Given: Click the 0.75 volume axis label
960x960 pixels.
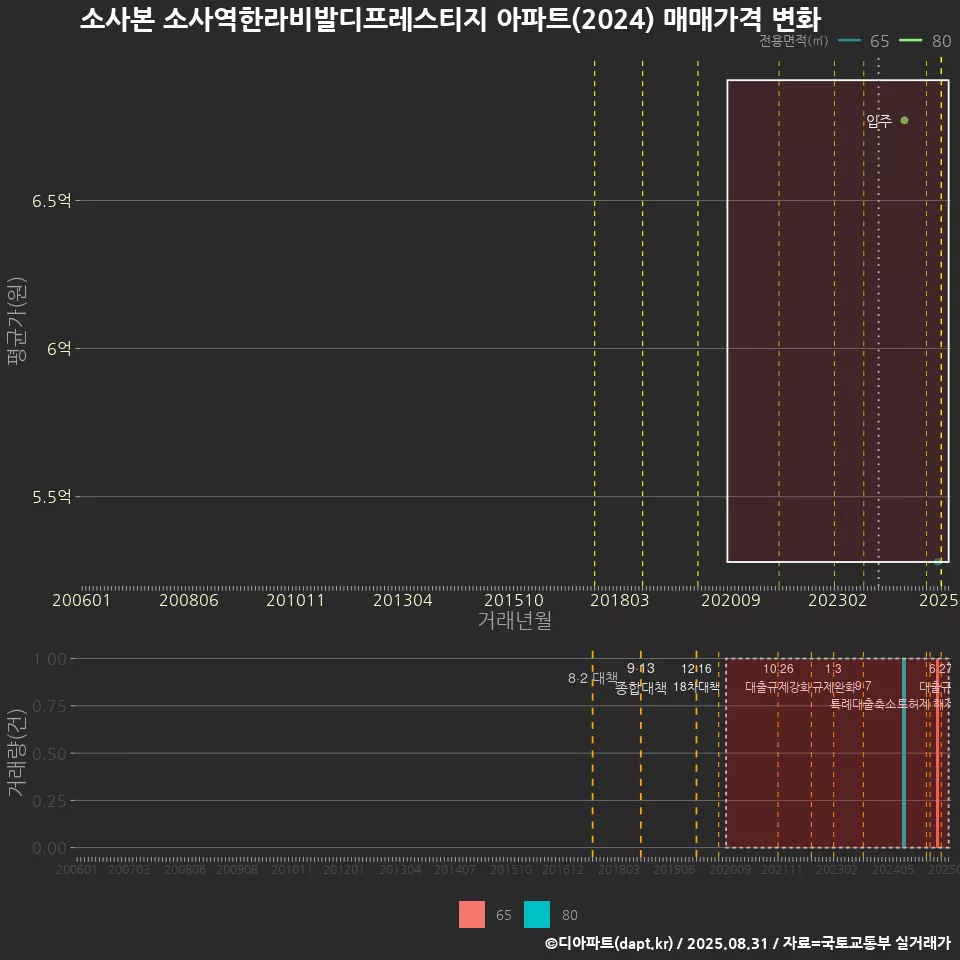Looking at the screenshot, I should [50, 707].
